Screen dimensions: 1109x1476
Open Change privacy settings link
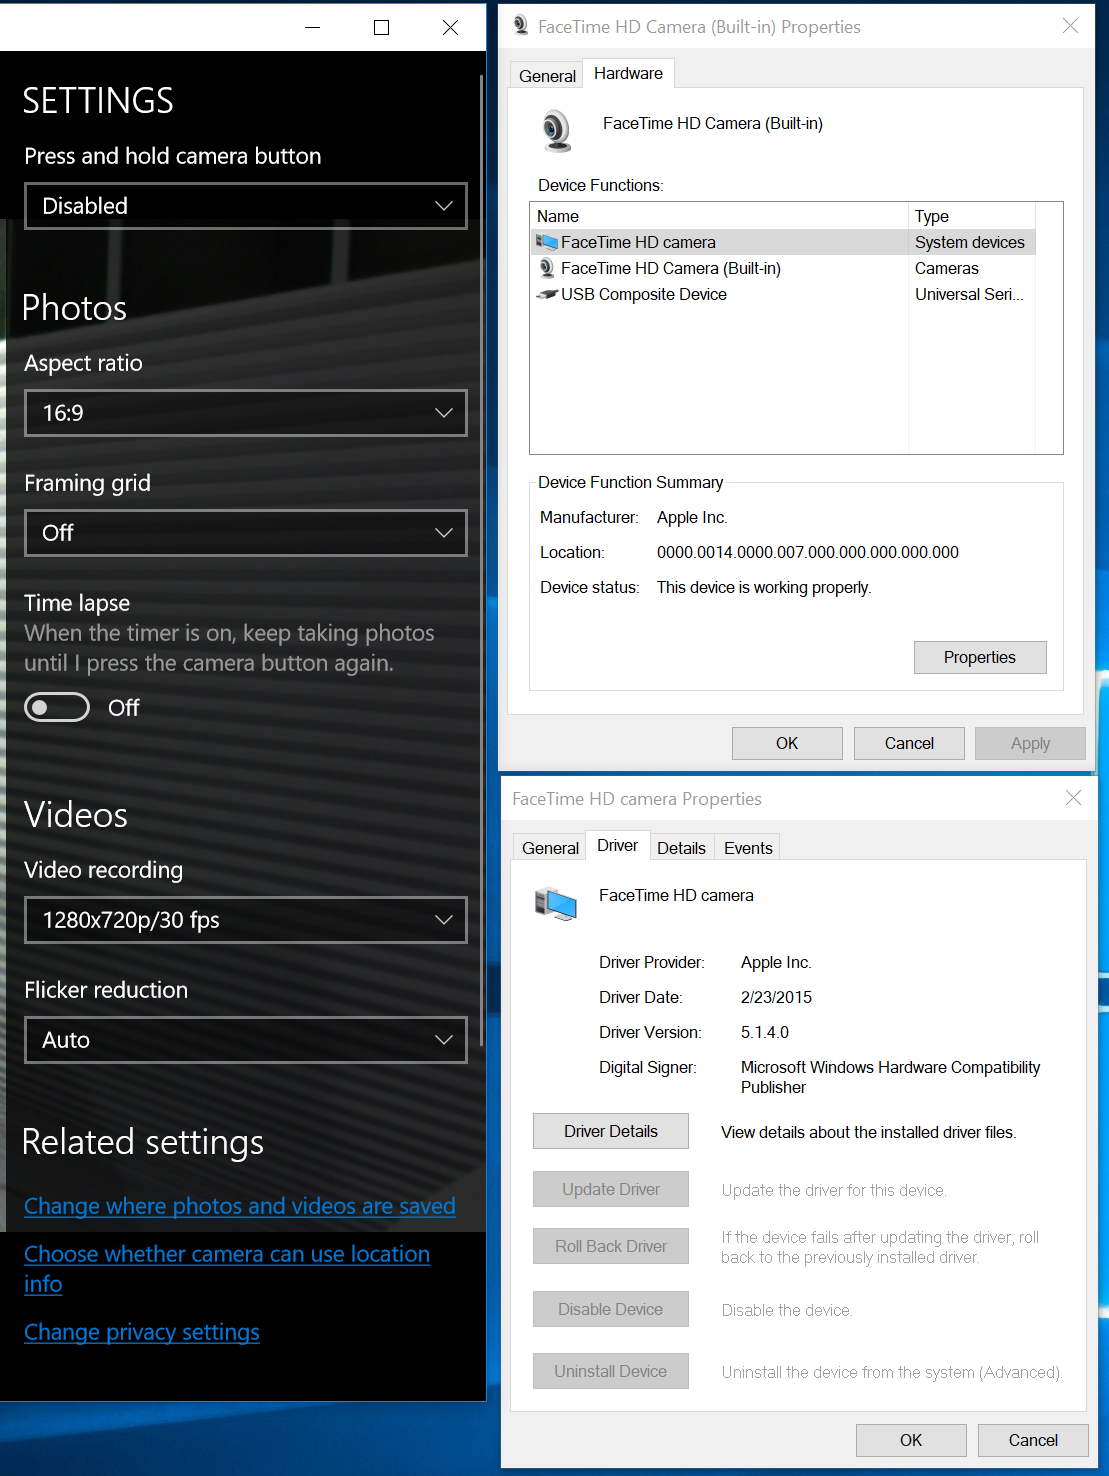(x=142, y=1332)
